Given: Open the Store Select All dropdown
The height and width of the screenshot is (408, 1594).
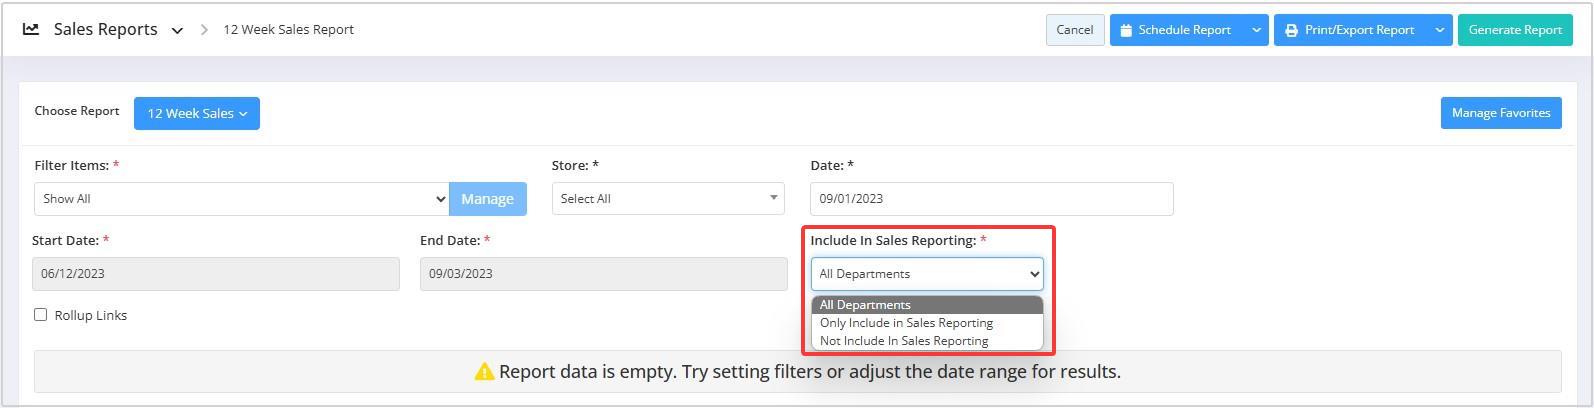Looking at the screenshot, I should tap(668, 198).
